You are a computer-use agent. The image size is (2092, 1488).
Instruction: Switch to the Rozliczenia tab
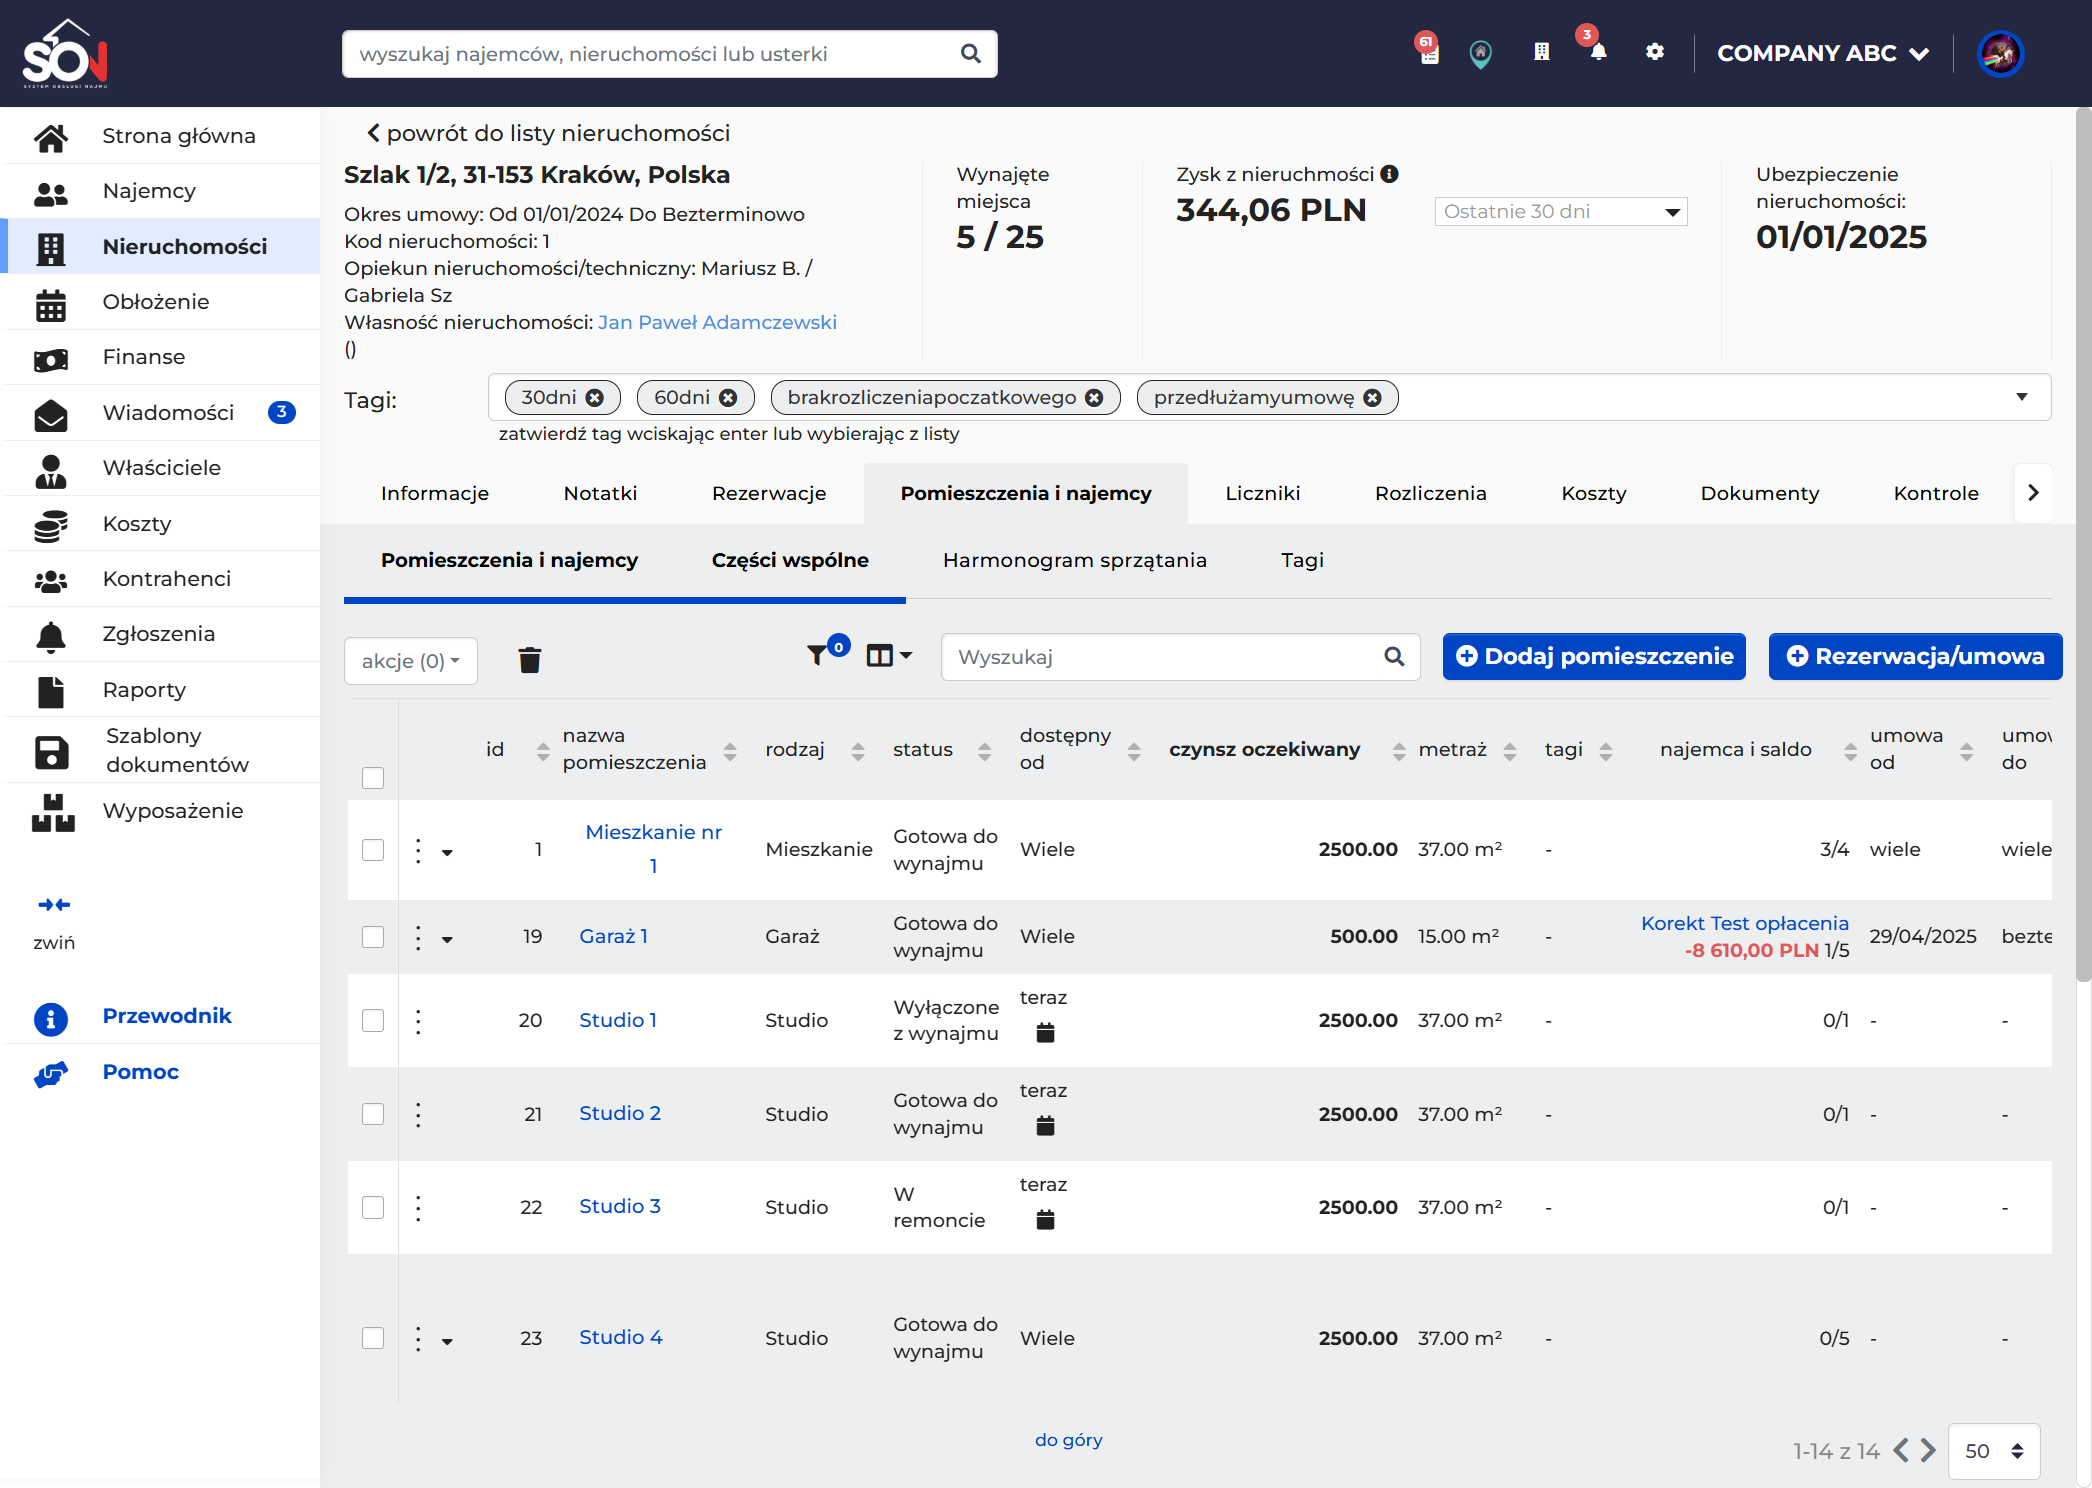[1430, 493]
